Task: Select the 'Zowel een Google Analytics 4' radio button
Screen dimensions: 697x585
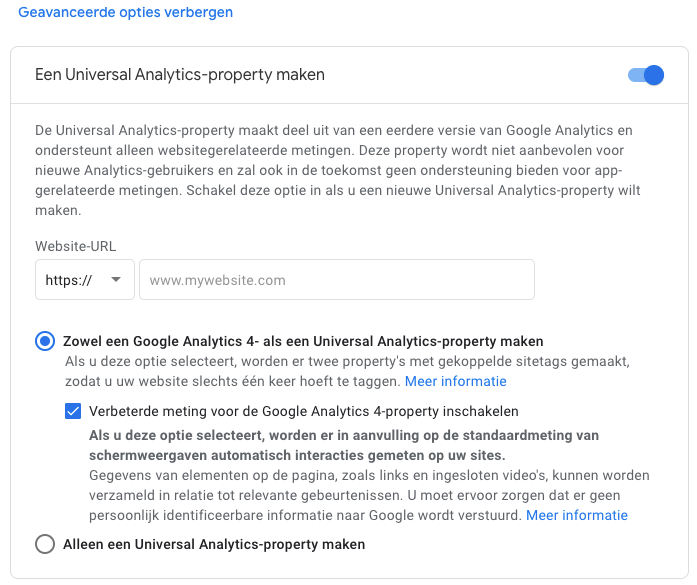Action: point(45,341)
